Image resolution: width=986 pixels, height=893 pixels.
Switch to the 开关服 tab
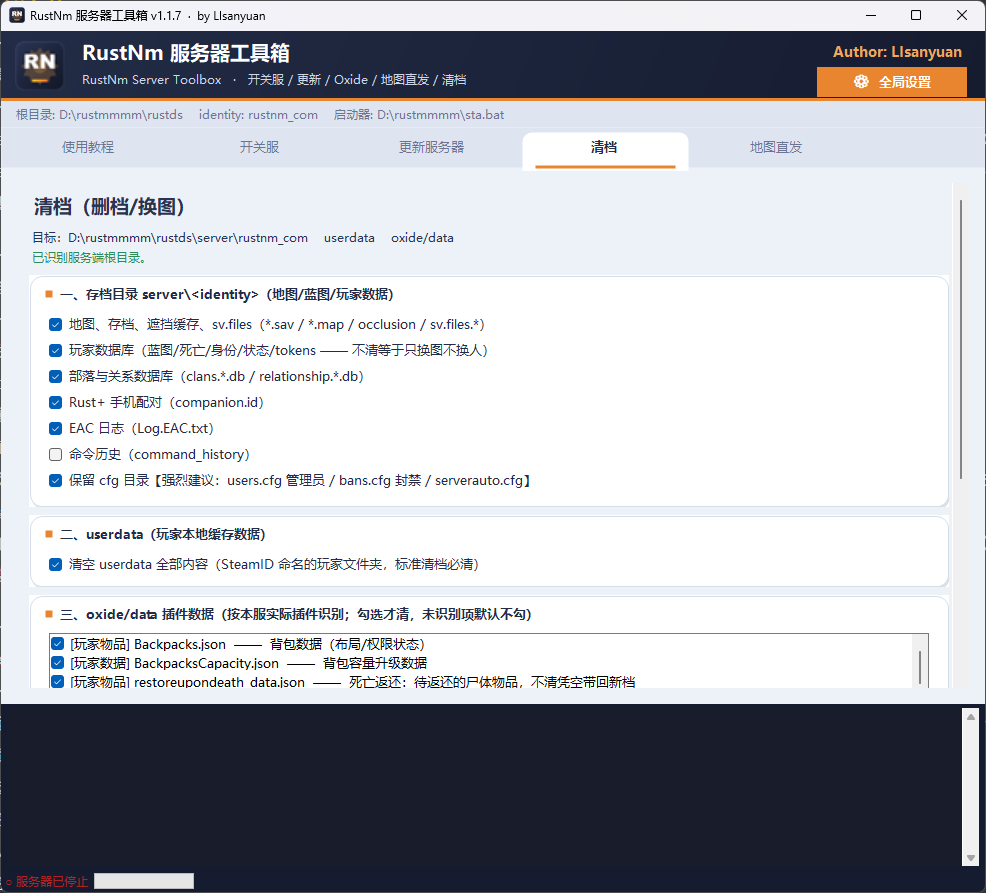(x=259, y=147)
